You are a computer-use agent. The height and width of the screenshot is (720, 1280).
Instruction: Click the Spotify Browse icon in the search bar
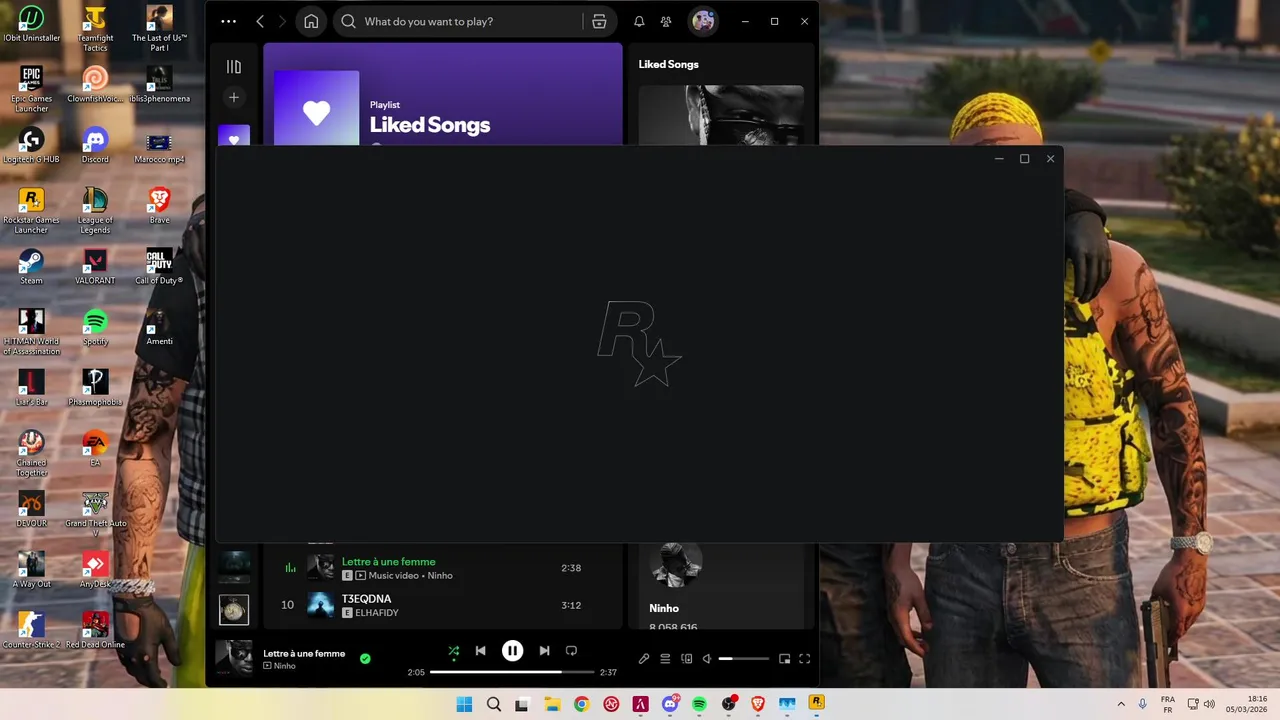599,21
